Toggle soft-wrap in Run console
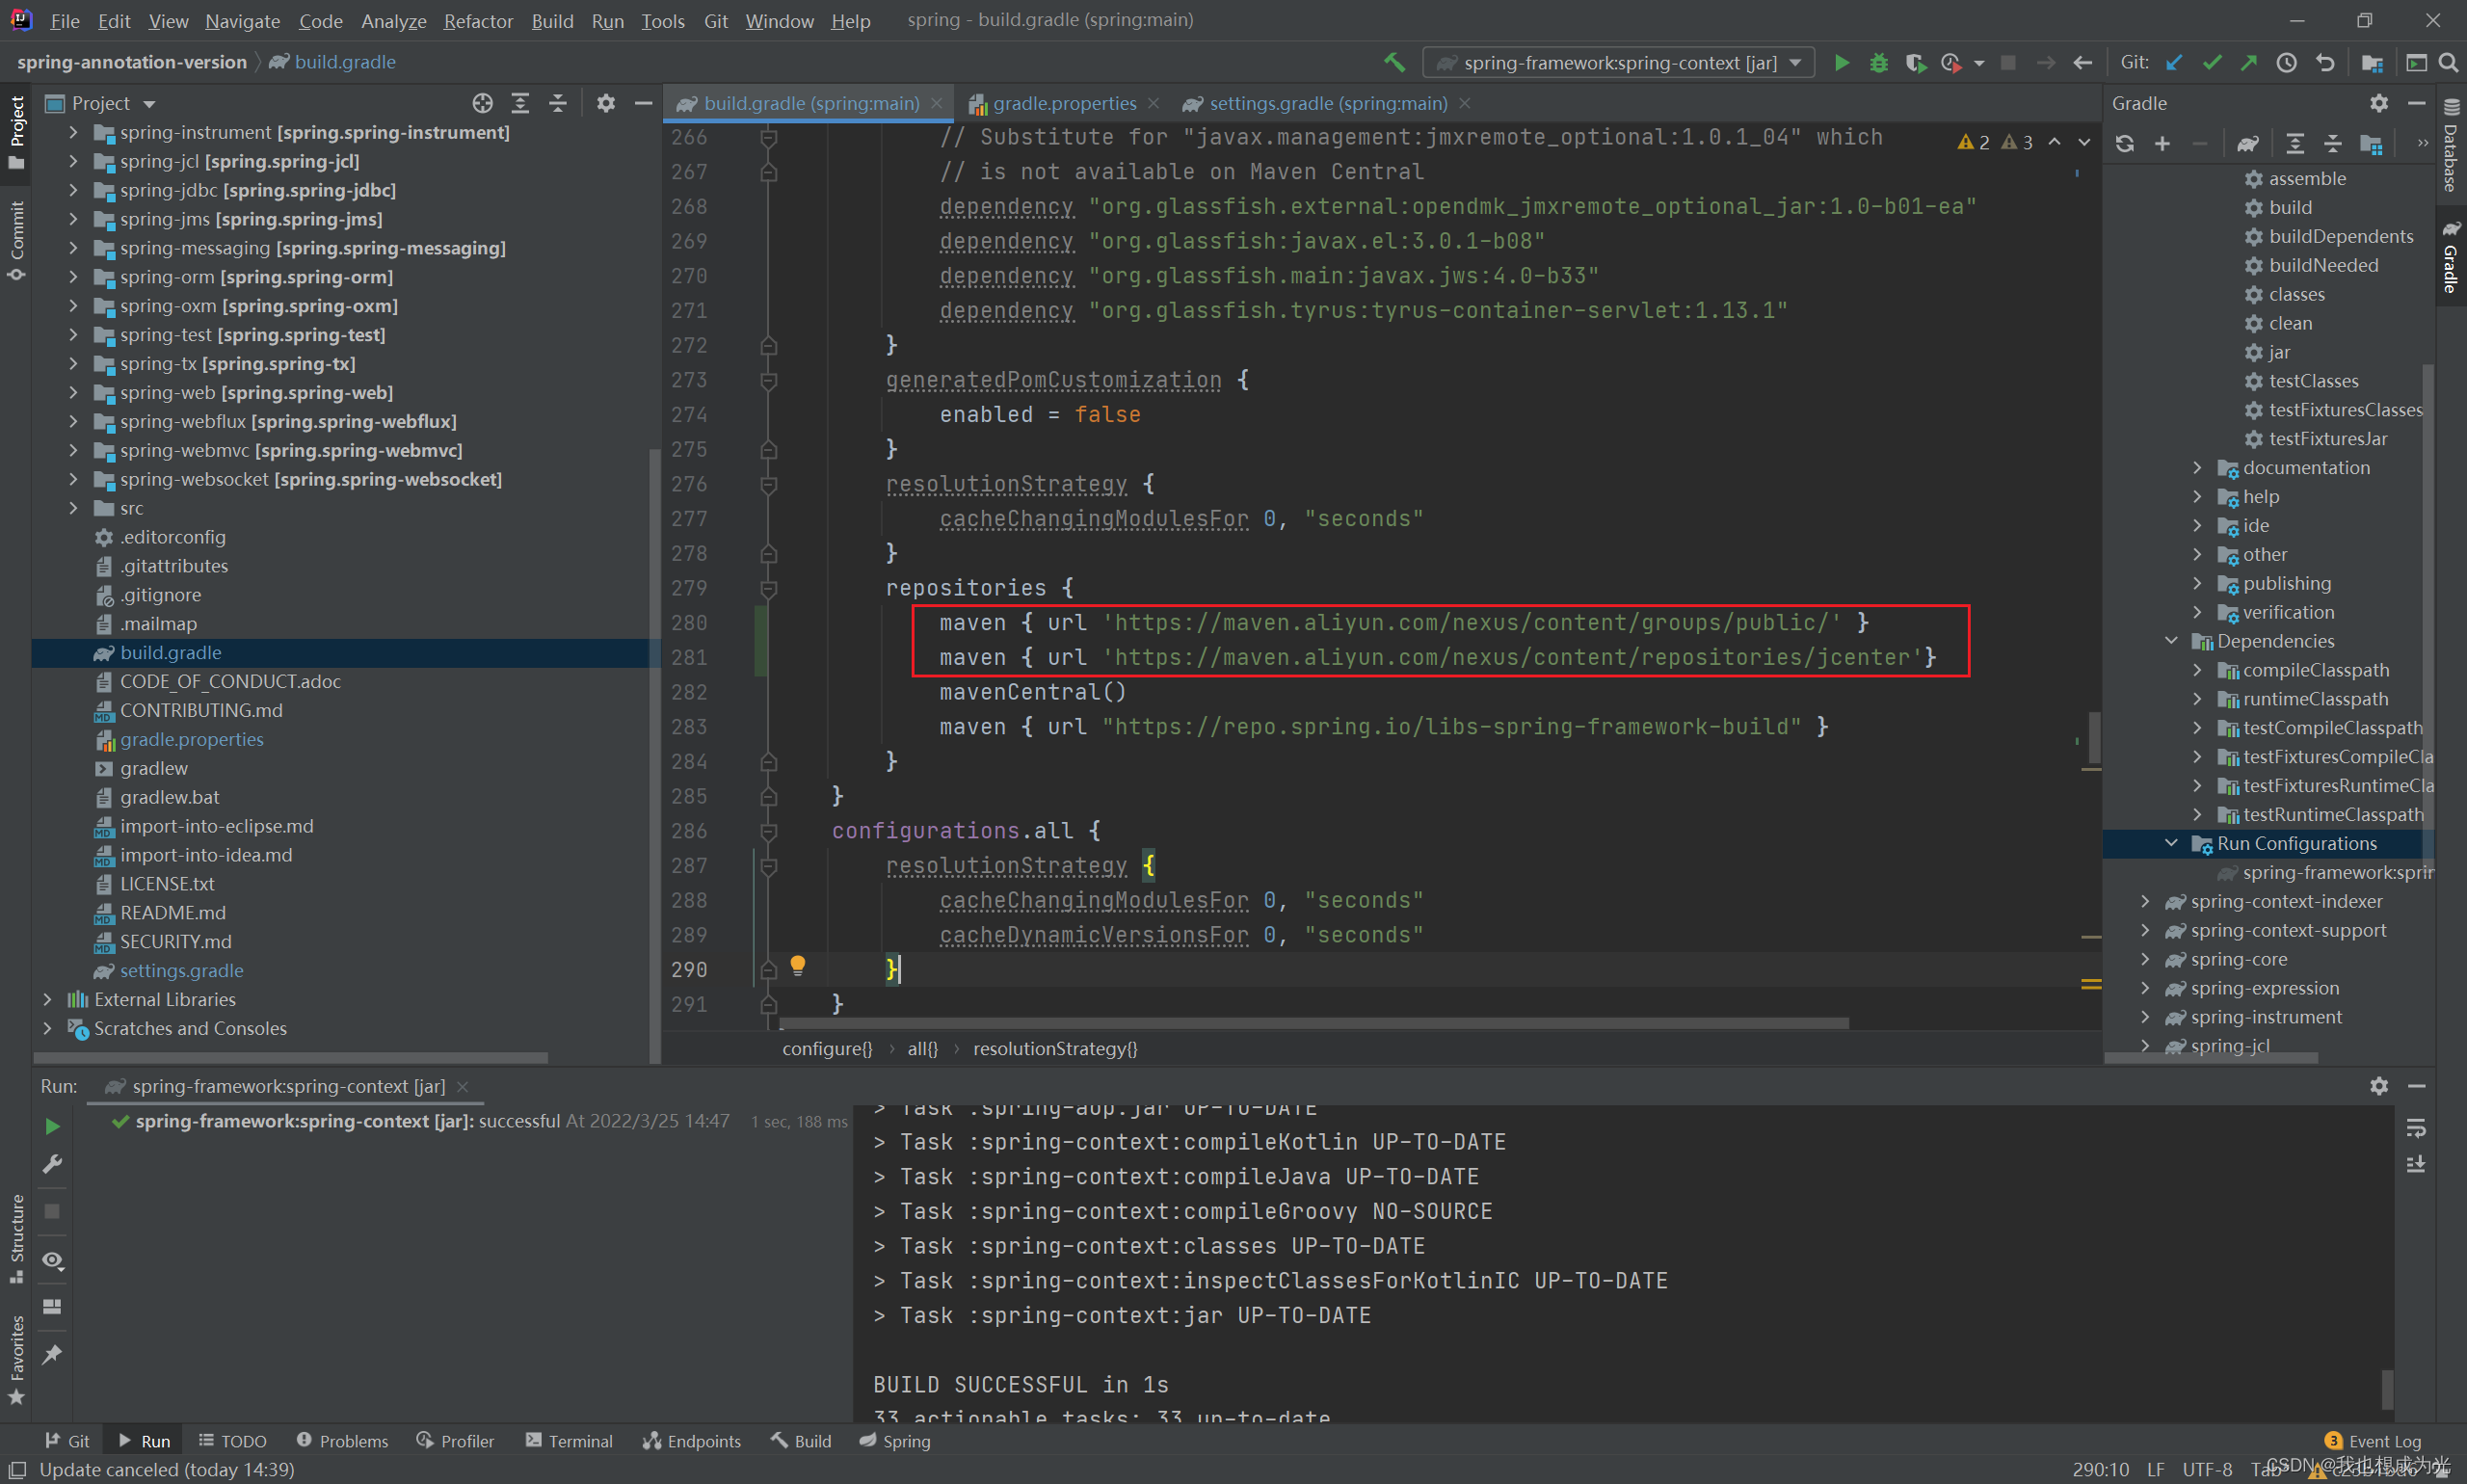 click(x=2416, y=1128)
